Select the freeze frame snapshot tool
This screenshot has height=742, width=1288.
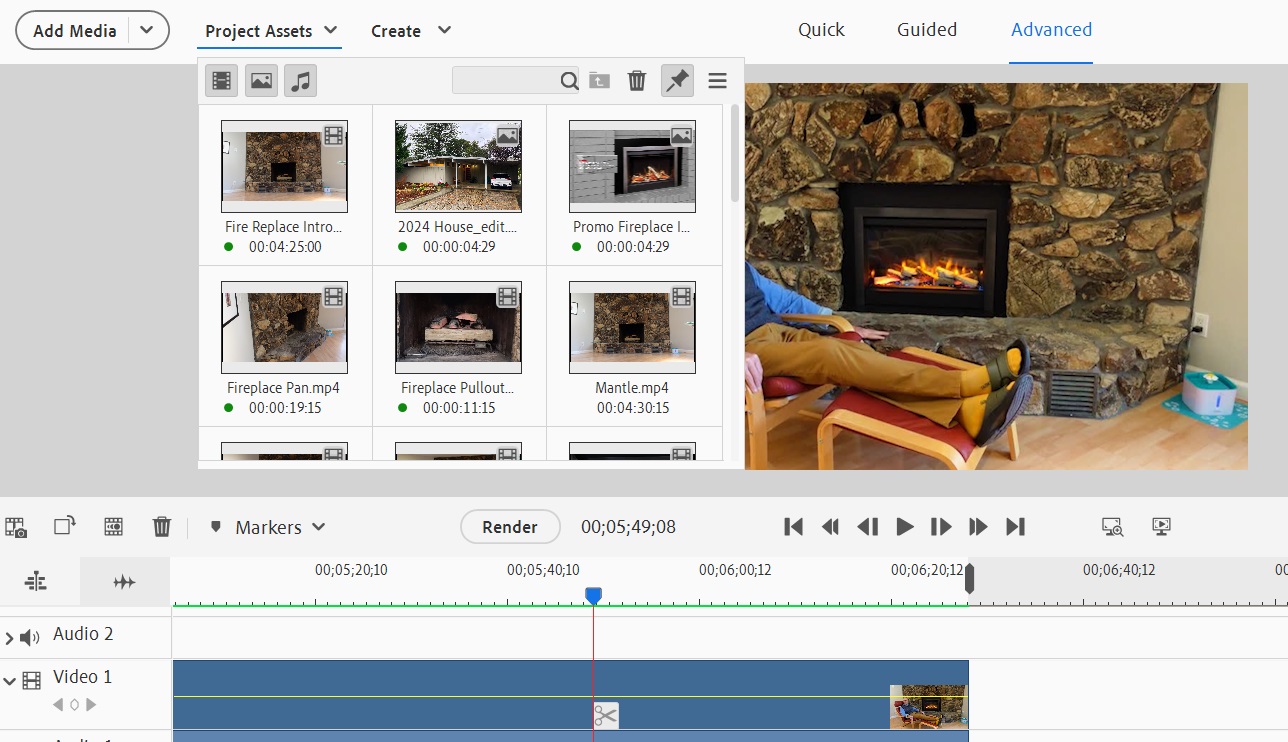coord(15,527)
